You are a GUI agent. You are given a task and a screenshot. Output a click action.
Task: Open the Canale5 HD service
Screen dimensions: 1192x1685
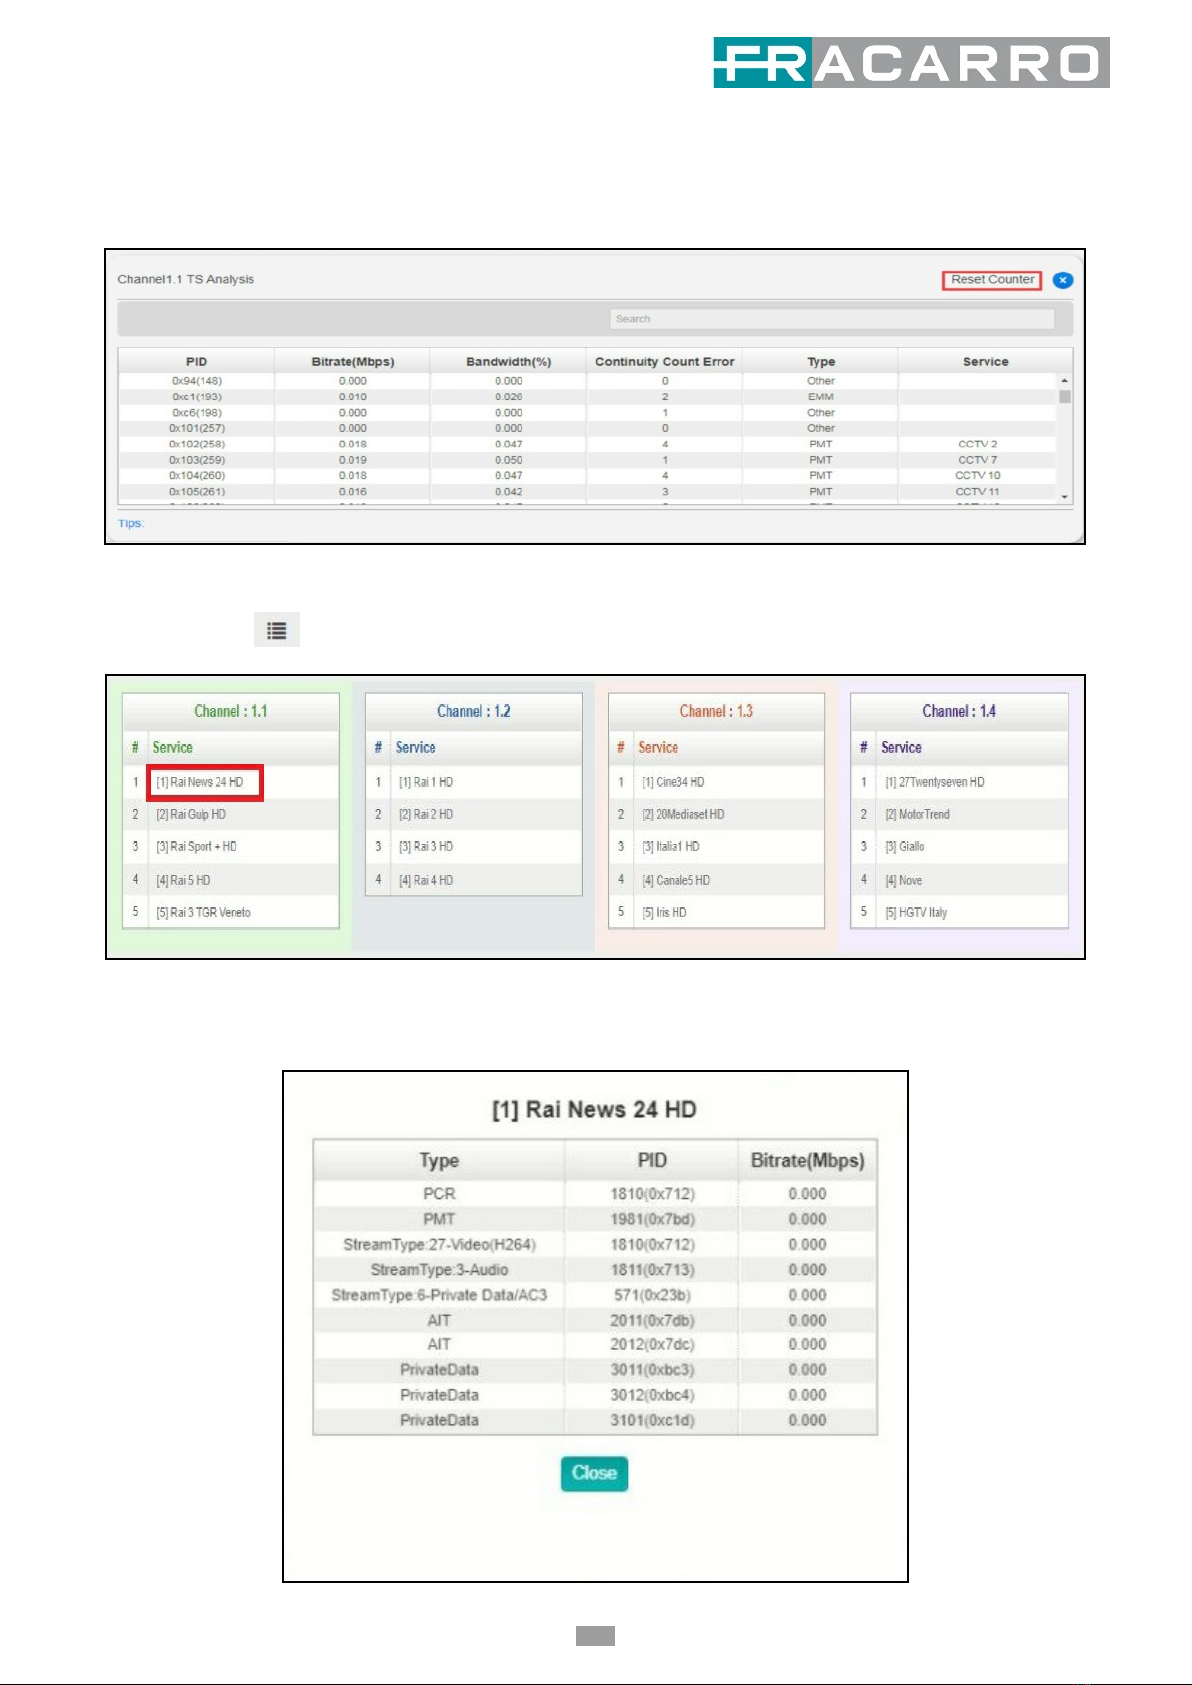tap(676, 880)
